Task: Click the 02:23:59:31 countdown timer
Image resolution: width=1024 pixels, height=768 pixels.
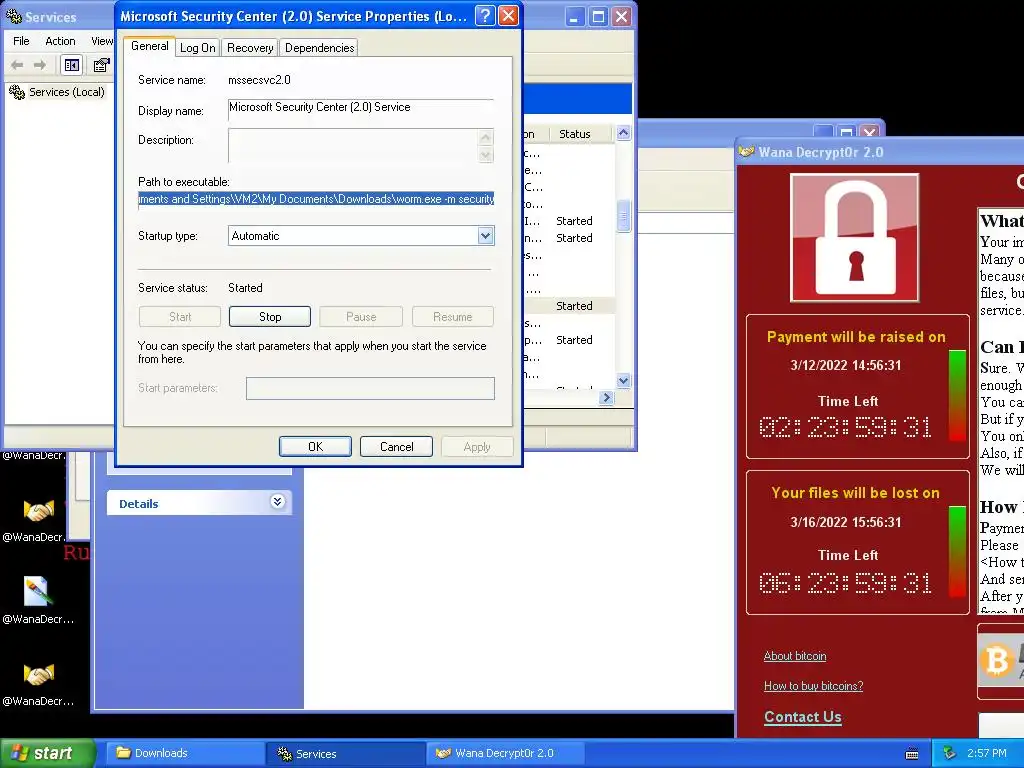Action: tap(846, 427)
